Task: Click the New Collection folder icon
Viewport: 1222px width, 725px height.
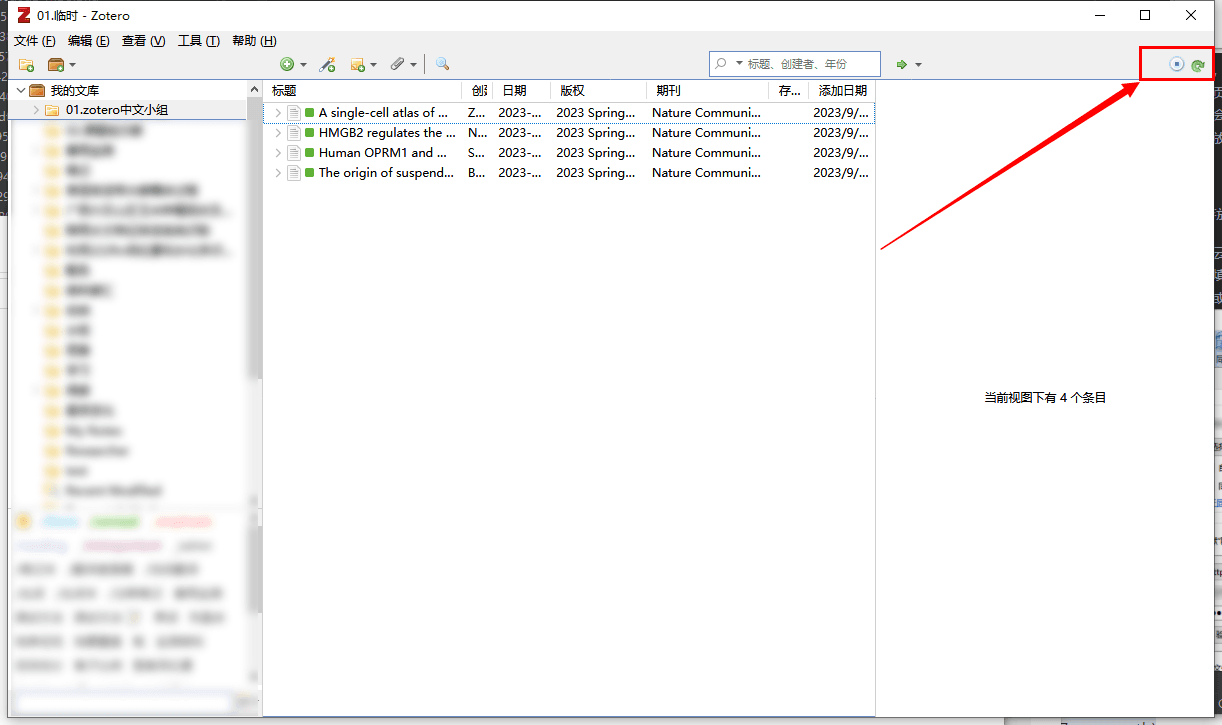Action: pos(27,65)
